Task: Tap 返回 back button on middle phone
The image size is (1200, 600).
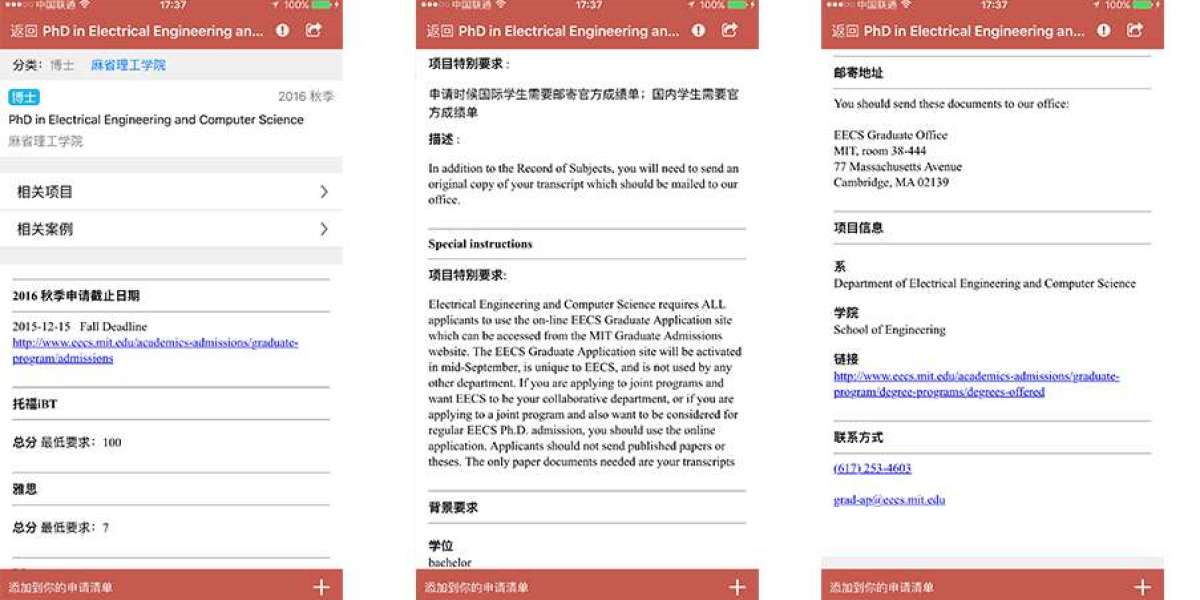Action: point(440,31)
